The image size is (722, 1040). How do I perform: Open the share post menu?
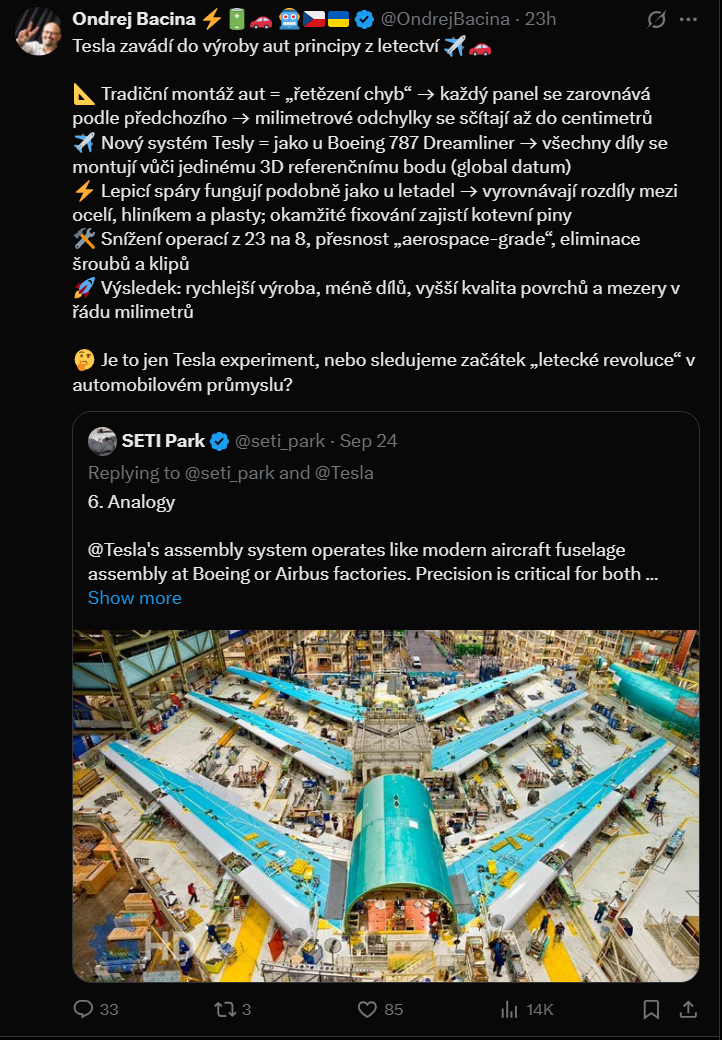pos(688,1009)
